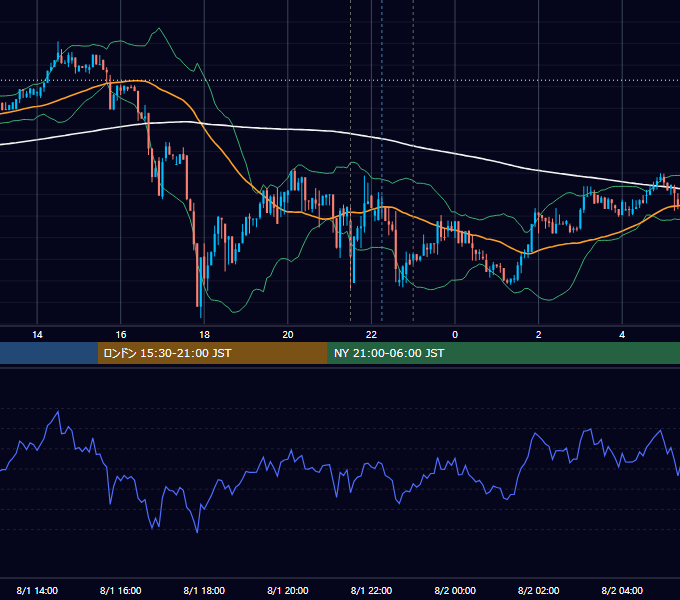Click the 8/1 16:00 date label
Screen dimensions: 680x600
(121, 590)
